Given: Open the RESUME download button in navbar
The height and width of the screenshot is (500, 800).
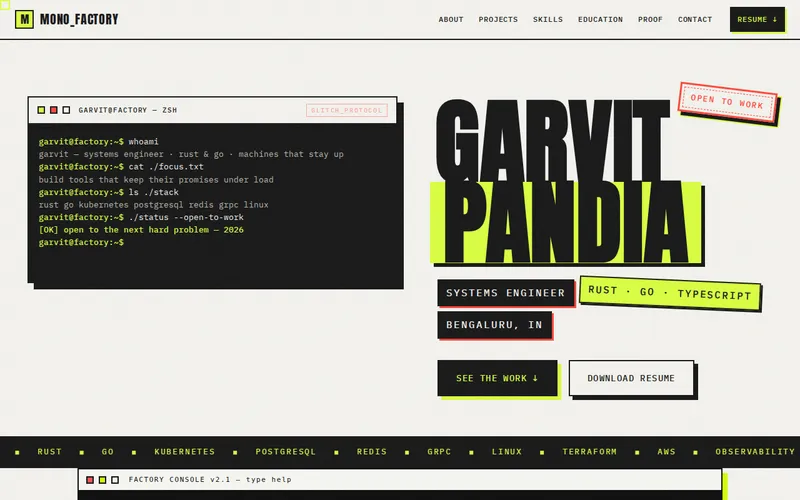Looking at the screenshot, I should tap(757, 19).
